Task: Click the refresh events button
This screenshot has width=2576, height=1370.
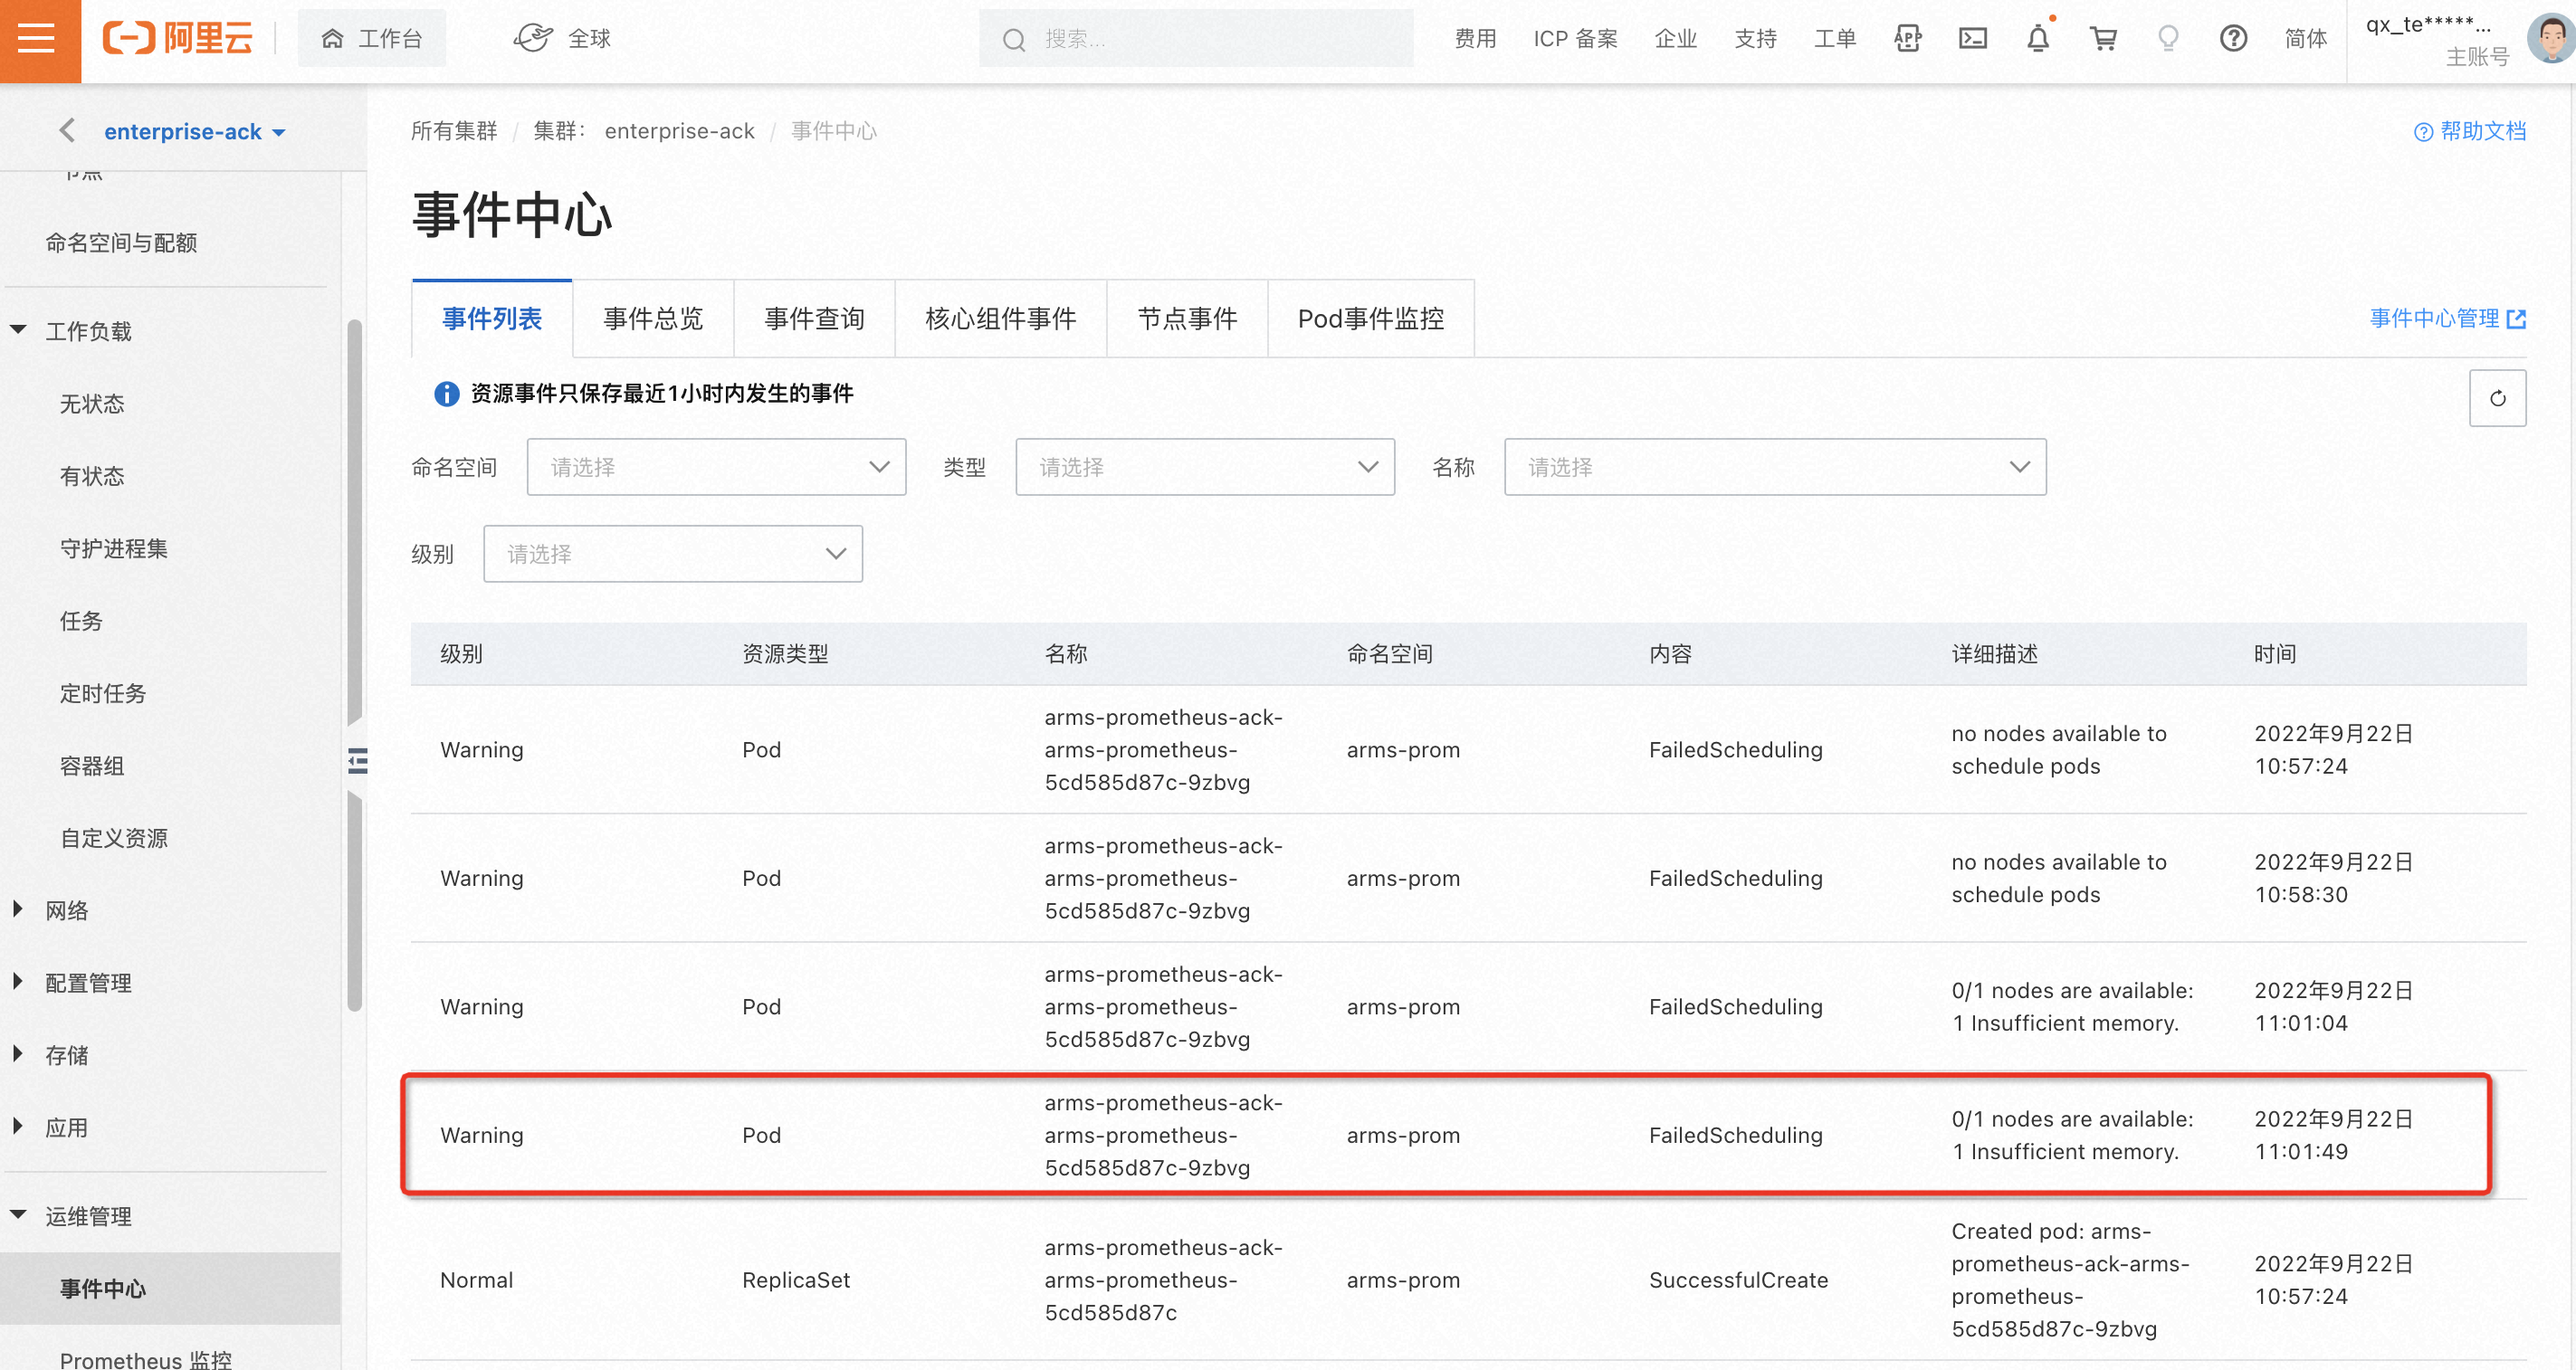Action: [2497, 398]
